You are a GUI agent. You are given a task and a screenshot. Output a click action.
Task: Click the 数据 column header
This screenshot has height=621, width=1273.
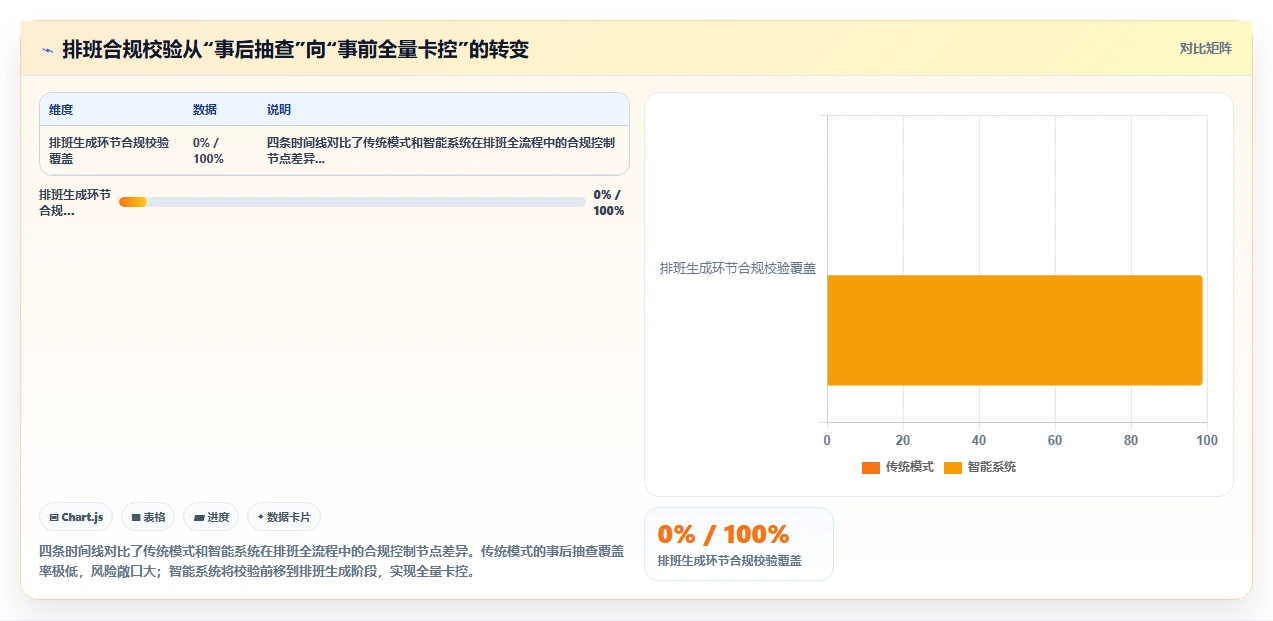click(205, 110)
